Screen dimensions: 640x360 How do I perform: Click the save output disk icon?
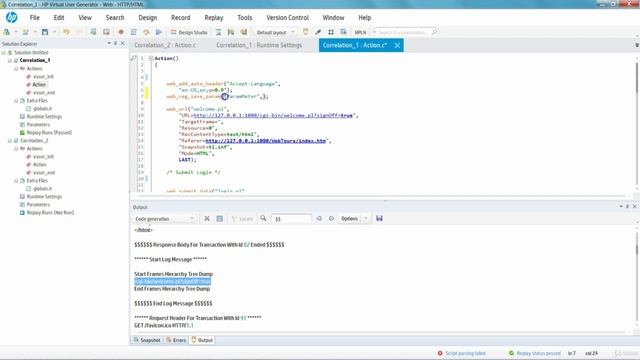379,218
